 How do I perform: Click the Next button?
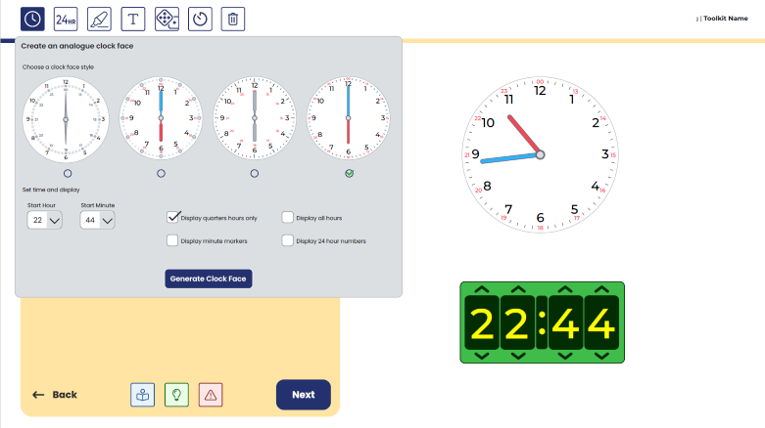pyautogui.click(x=303, y=395)
